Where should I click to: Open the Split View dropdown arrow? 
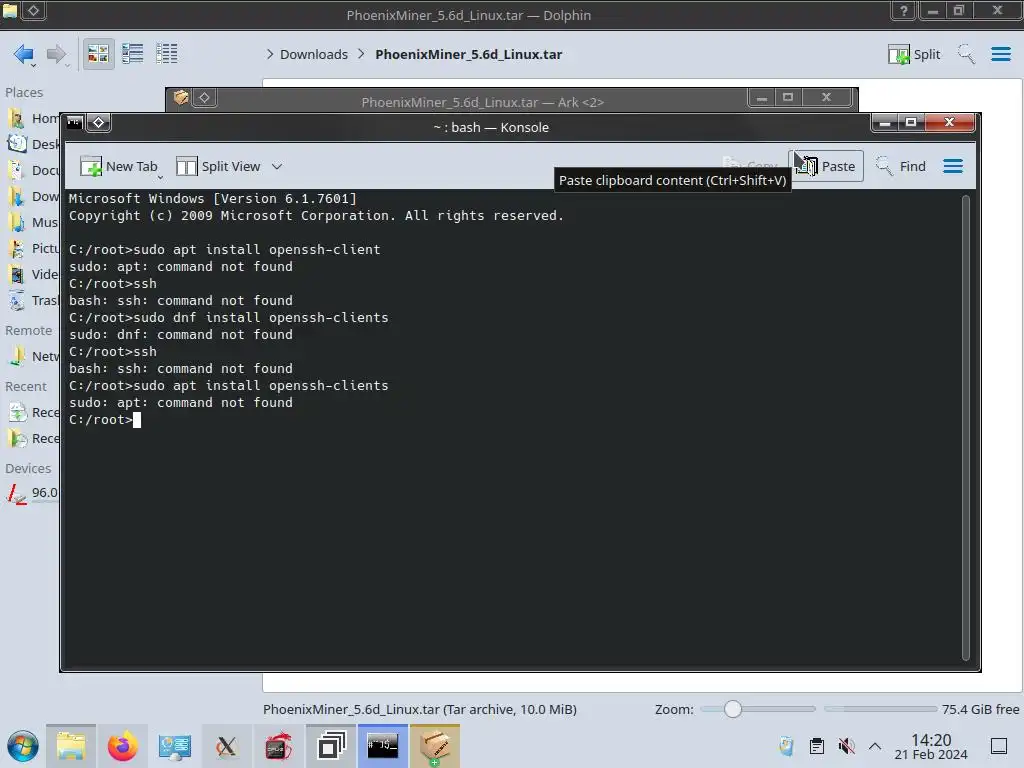[x=277, y=167]
